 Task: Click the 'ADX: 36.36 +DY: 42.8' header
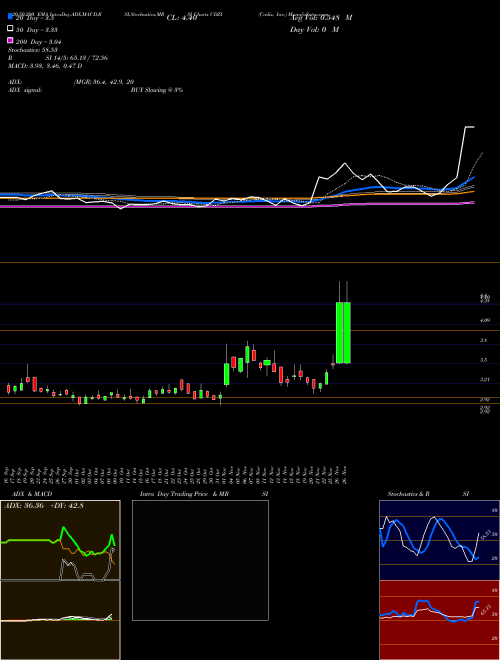[44, 506]
